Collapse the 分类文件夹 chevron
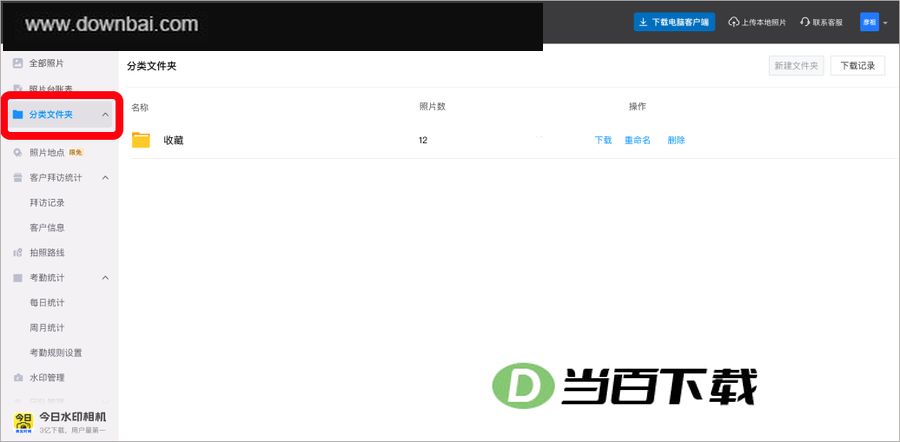Screen dimensions: 900x442 pos(105,115)
